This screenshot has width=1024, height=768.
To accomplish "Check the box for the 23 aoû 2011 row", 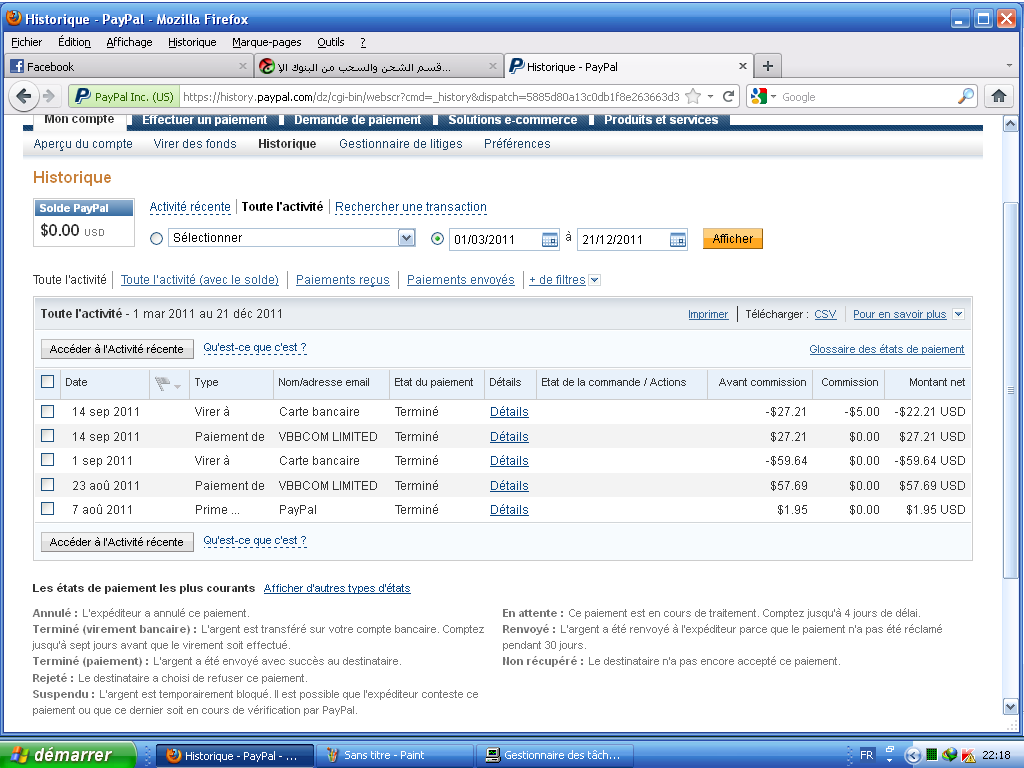I will coord(48,485).
